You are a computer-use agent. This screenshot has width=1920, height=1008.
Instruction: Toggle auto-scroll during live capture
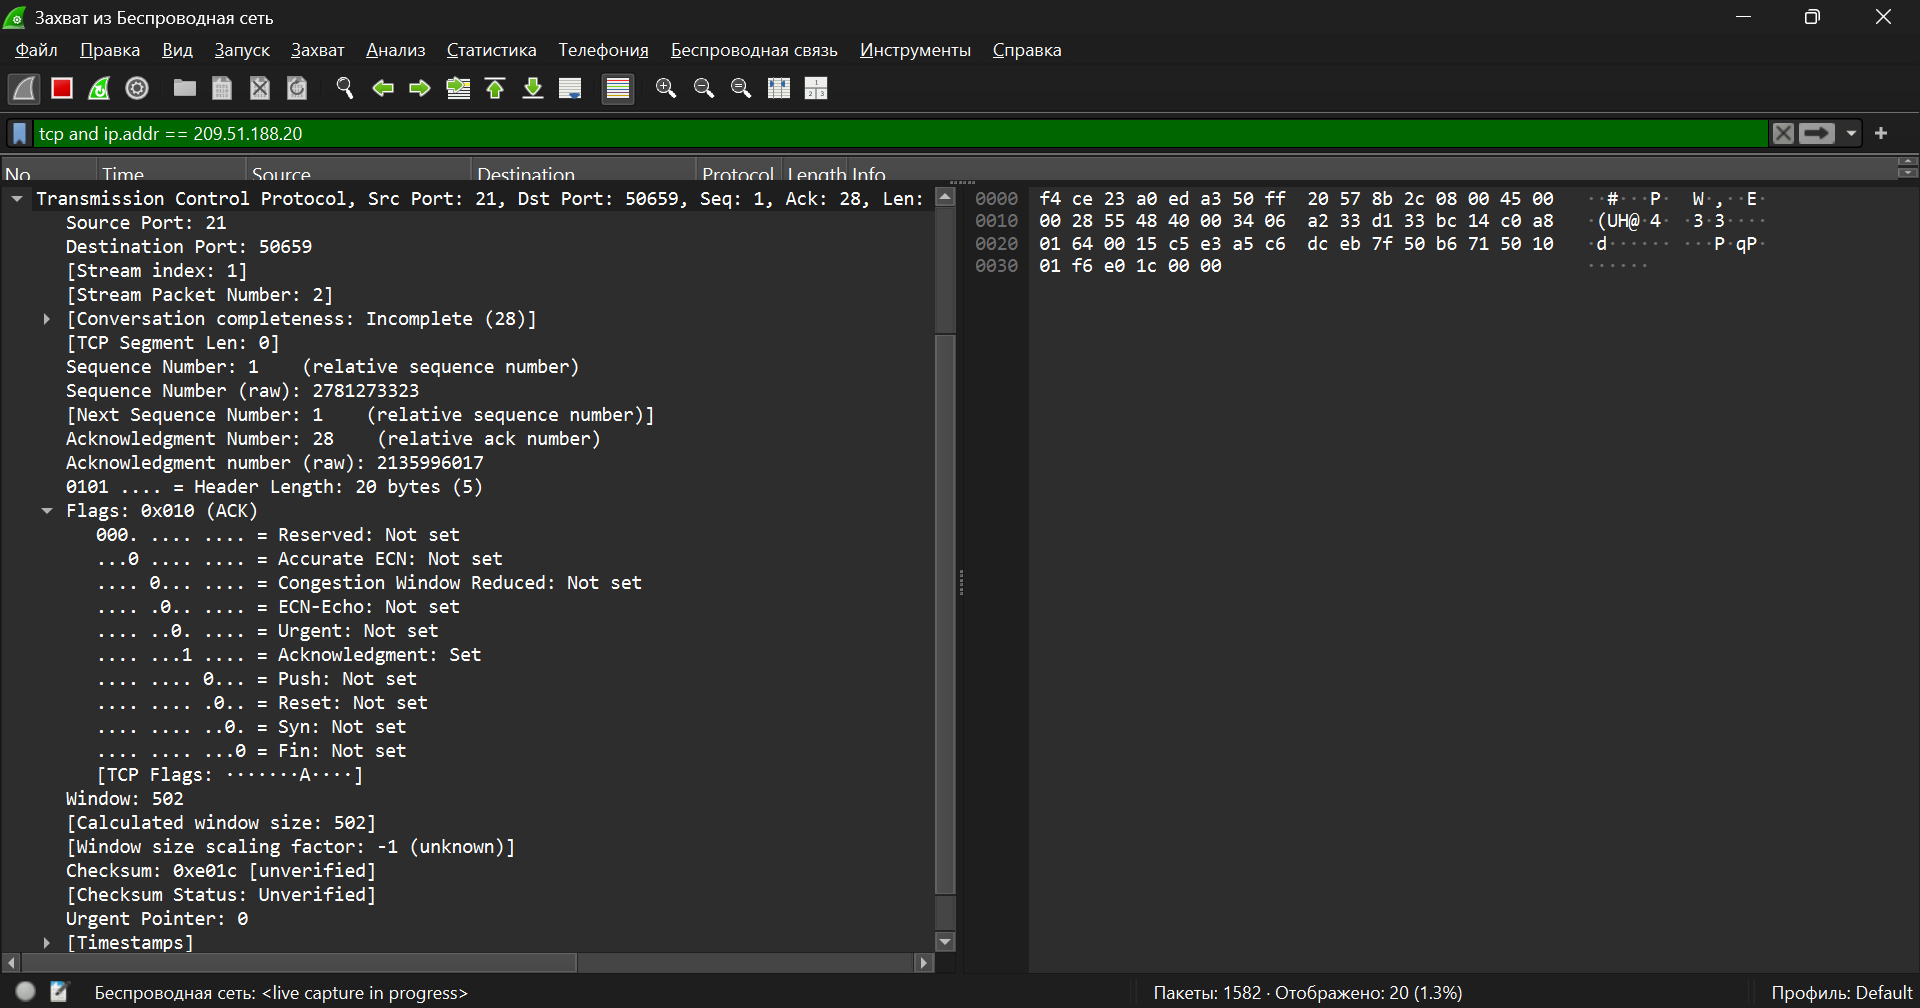pos(570,89)
